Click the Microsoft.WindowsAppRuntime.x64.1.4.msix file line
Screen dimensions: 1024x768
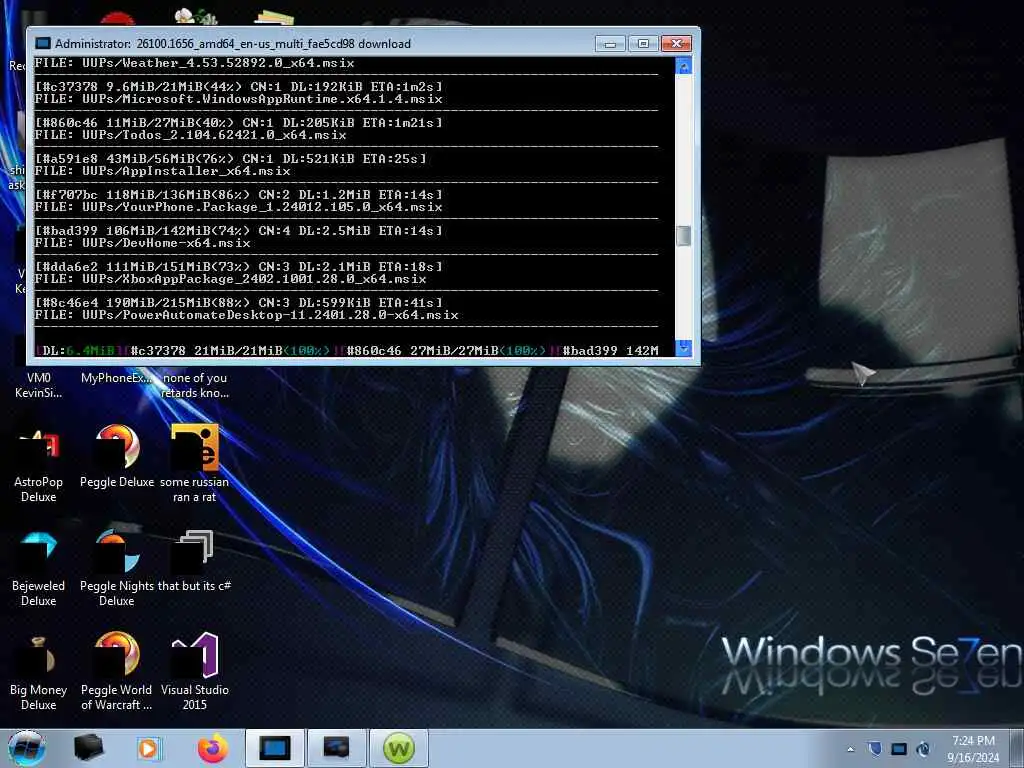pyautogui.click(x=238, y=99)
